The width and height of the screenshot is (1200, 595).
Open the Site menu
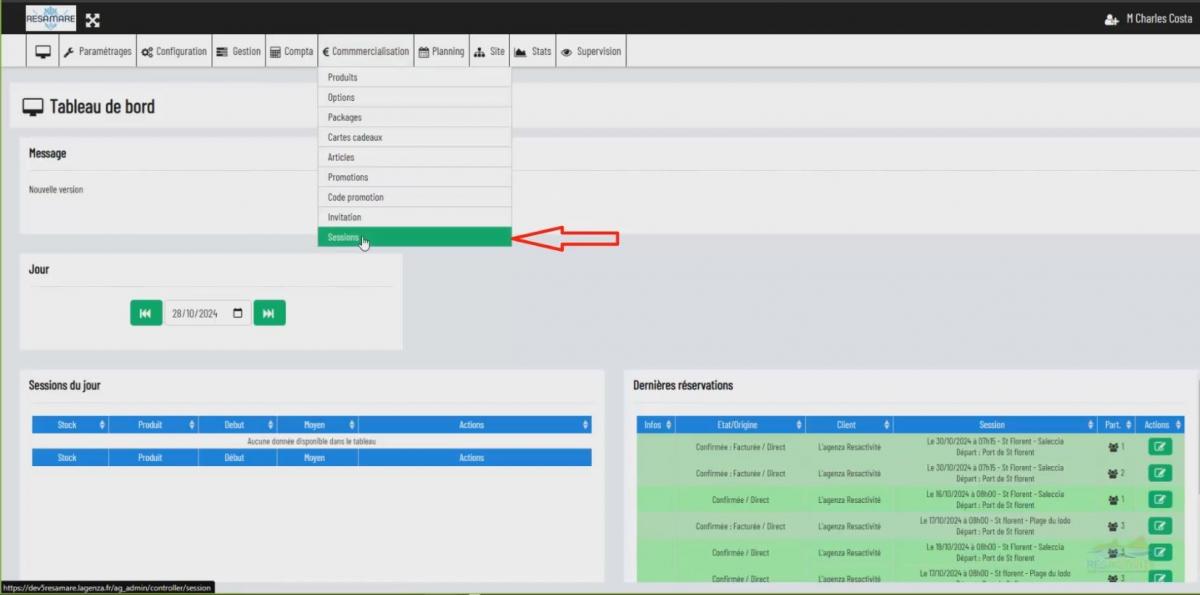[x=489, y=52]
